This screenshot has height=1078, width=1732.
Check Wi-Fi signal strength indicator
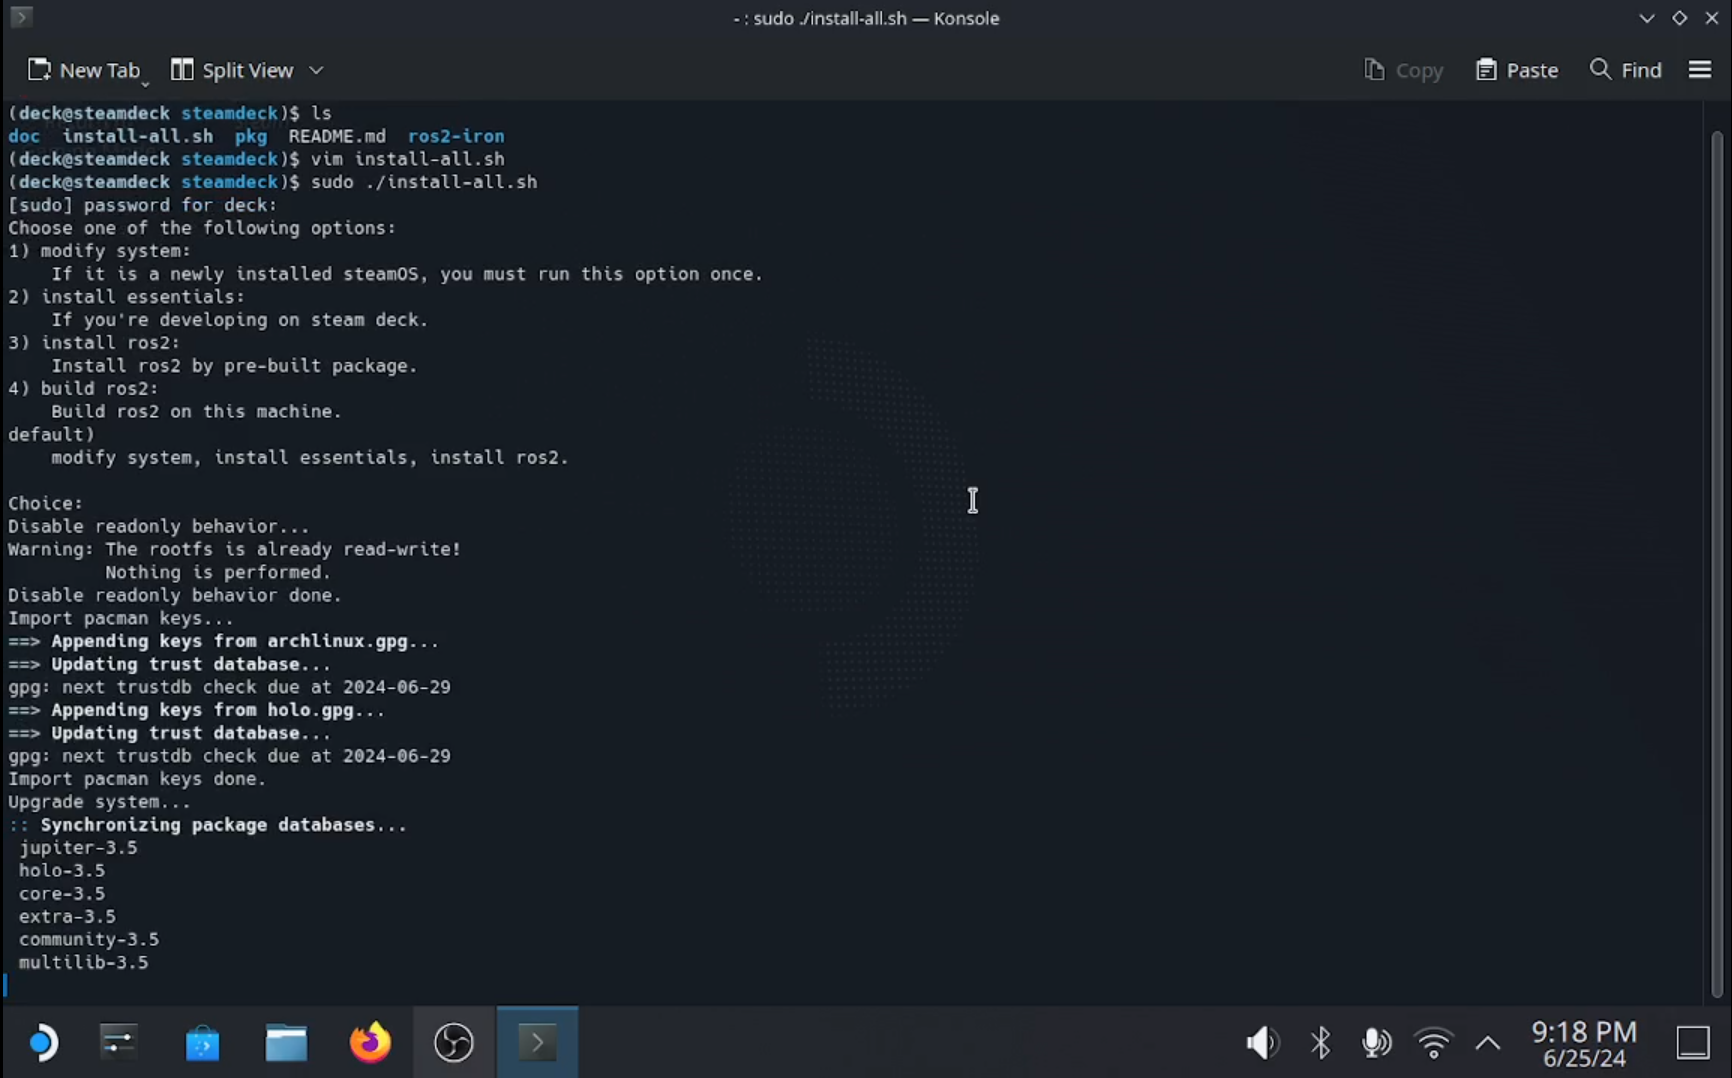coord(1433,1042)
